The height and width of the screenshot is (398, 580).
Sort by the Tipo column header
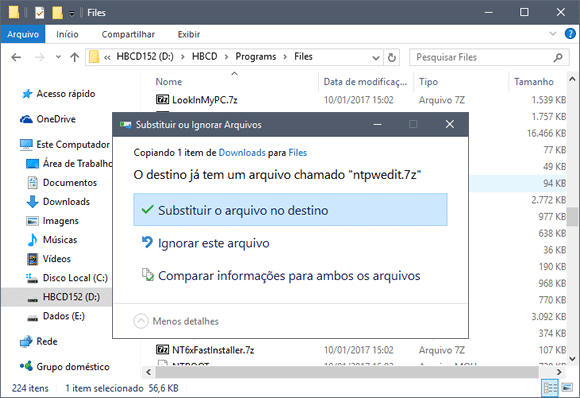click(x=428, y=82)
